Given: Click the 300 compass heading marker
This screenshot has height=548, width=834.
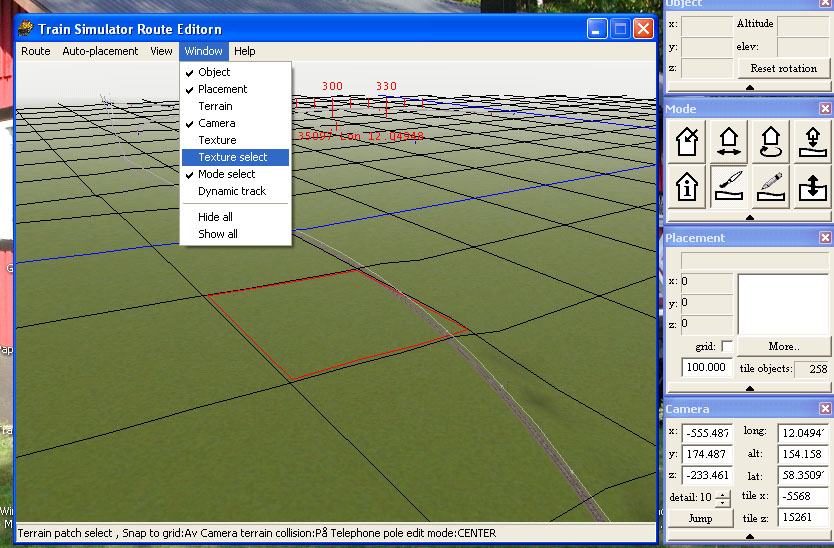Looking at the screenshot, I should (x=332, y=86).
